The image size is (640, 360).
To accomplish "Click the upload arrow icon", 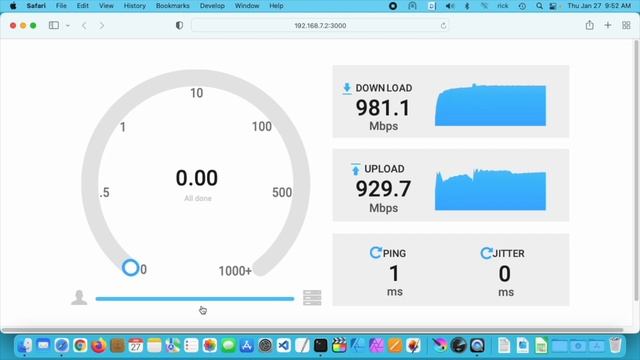I will [x=356, y=169].
